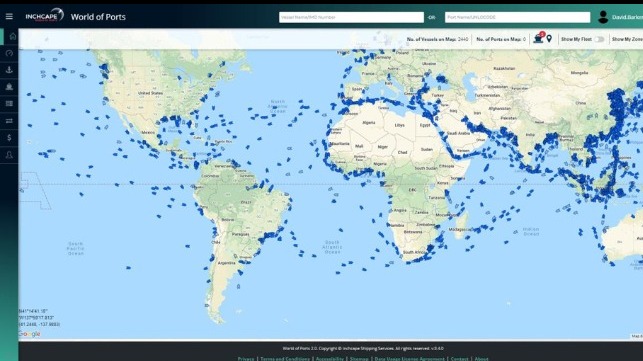Open the Contact footer link
This screenshot has height=361, width=643.
(459, 359)
